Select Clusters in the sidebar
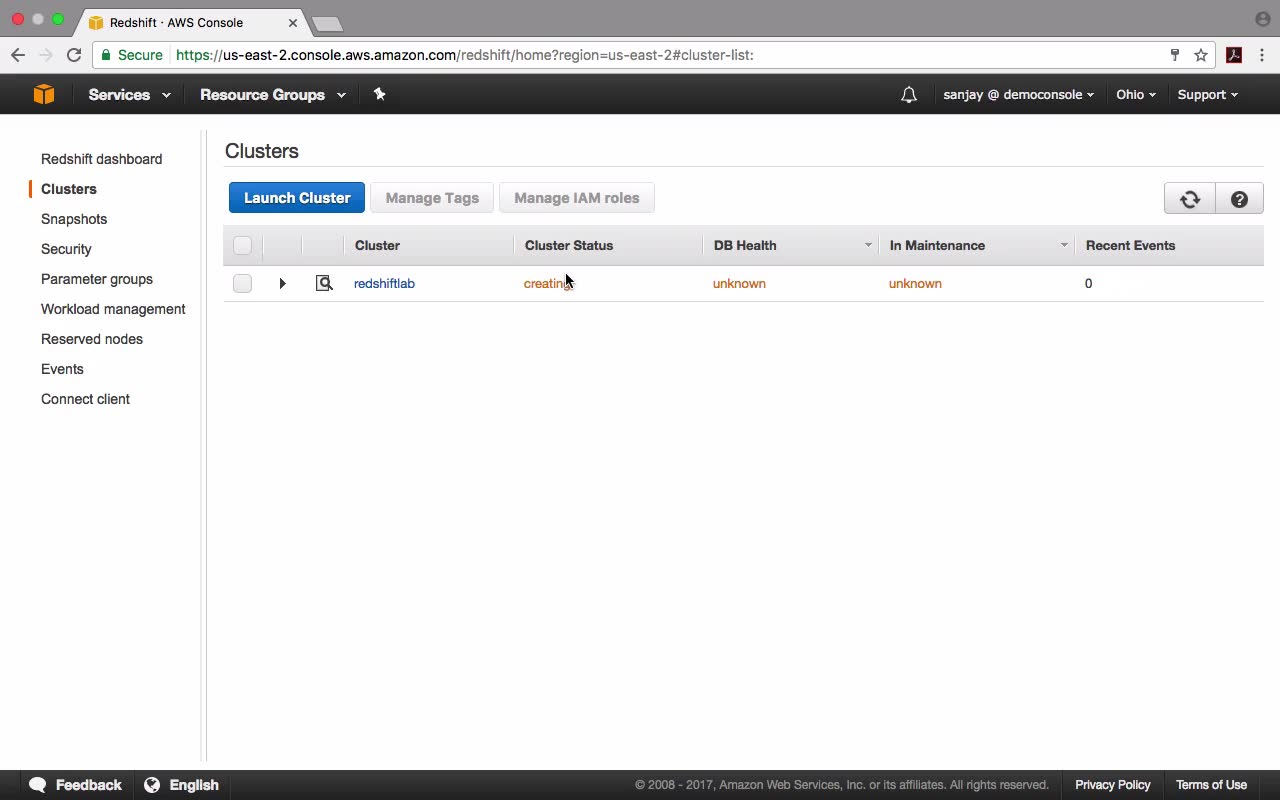Screen dimensions: 1280x800 (x=69, y=189)
